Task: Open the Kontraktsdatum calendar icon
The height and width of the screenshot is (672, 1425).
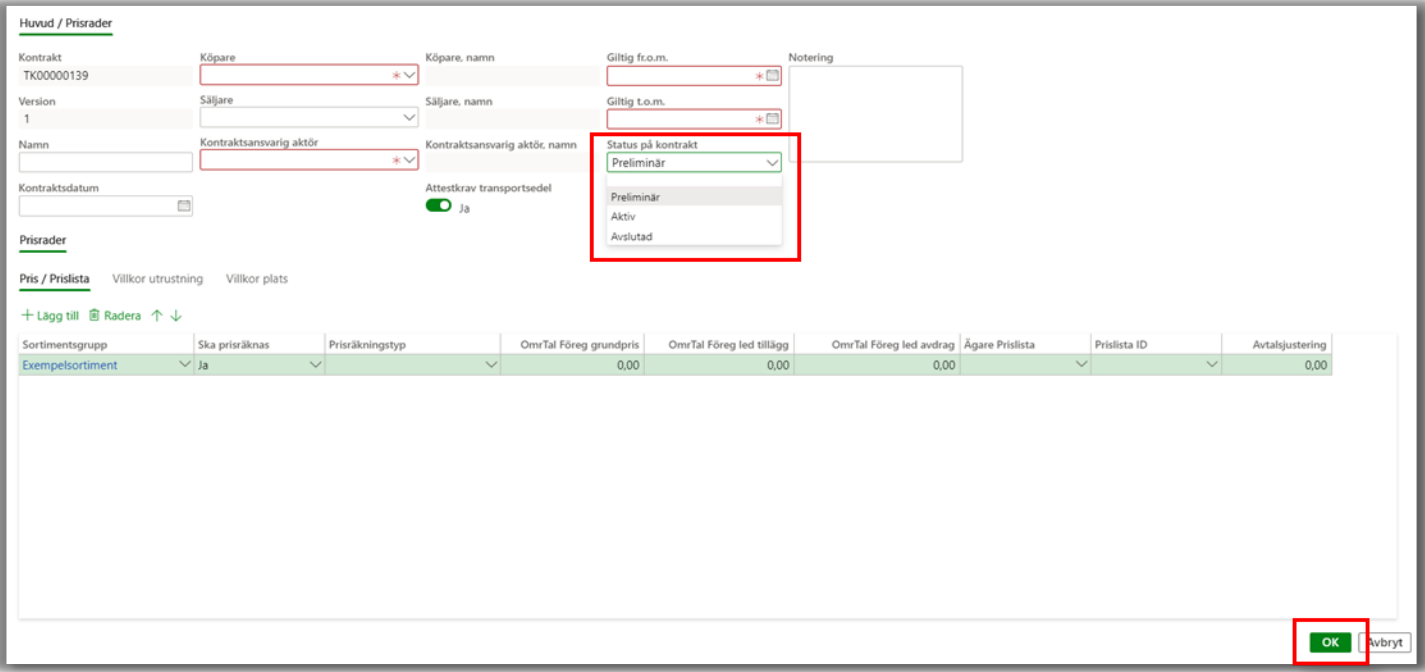Action: pyautogui.click(x=183, y=206)
